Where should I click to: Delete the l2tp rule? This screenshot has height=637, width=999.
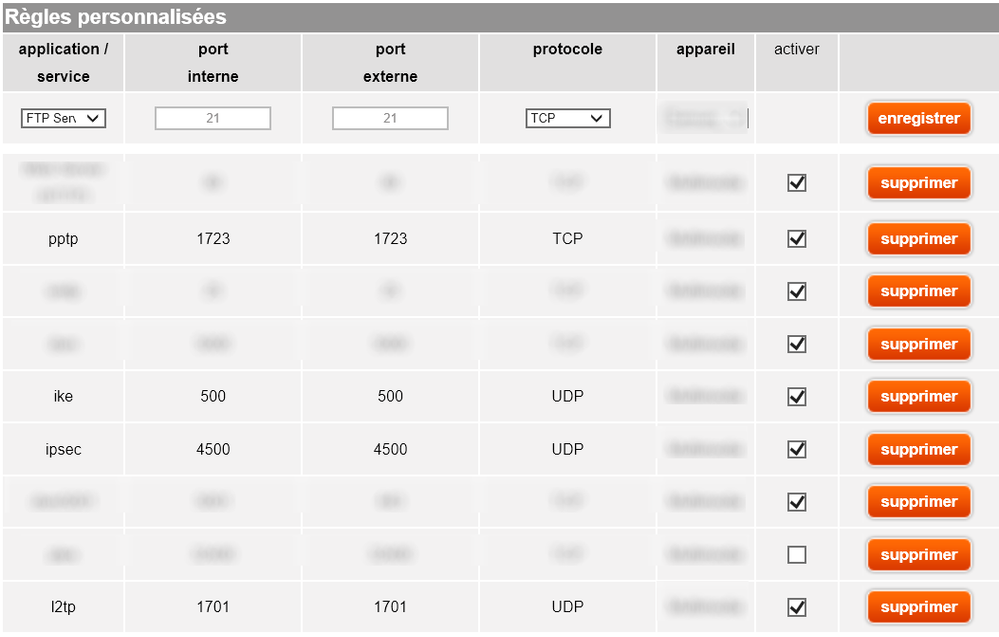tap(918, 607)
